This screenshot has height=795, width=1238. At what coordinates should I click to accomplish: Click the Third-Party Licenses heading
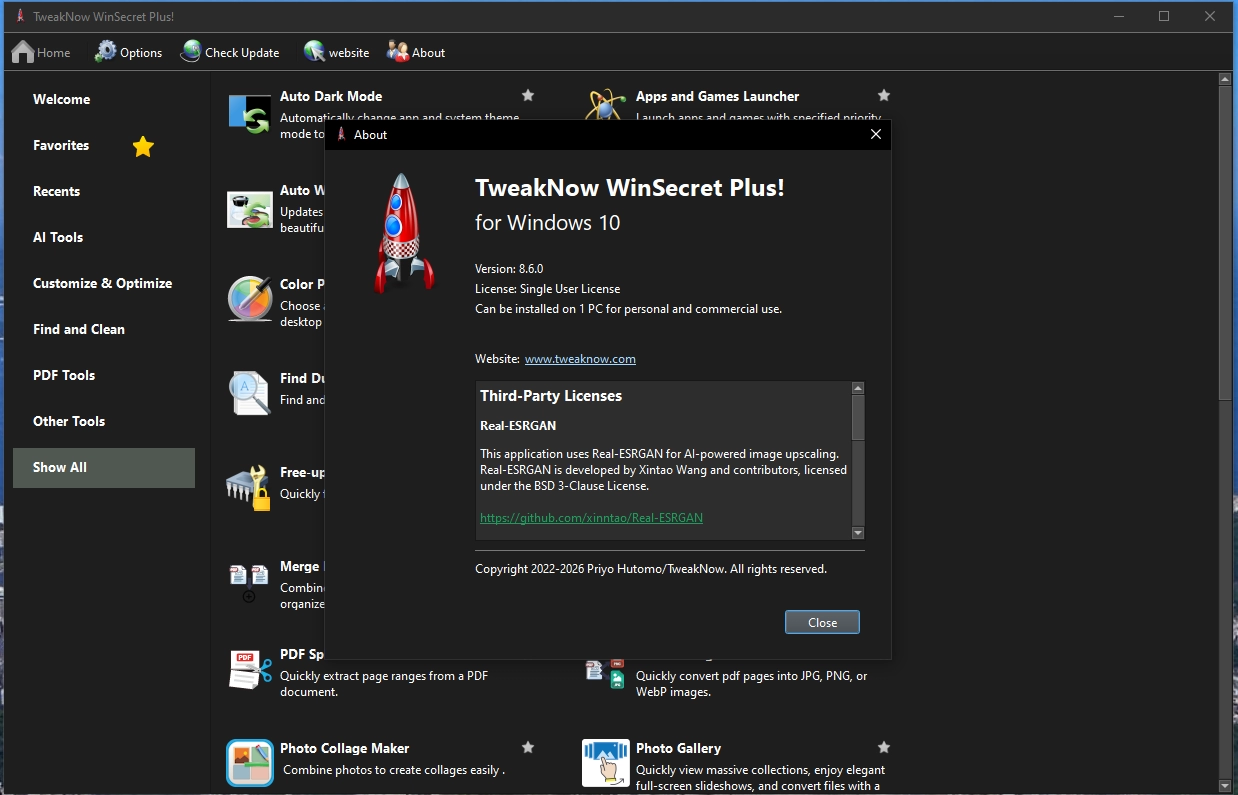tap(551, 396)
